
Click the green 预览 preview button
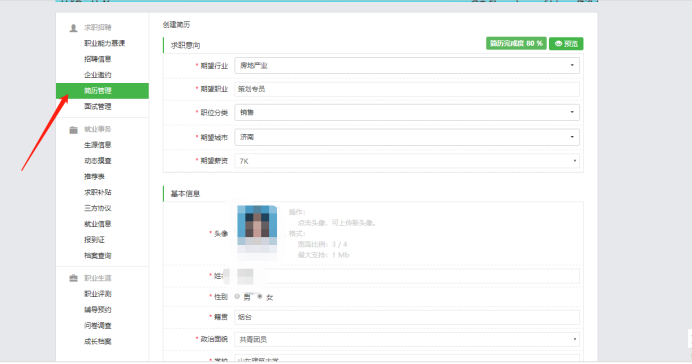coord(566,44)
